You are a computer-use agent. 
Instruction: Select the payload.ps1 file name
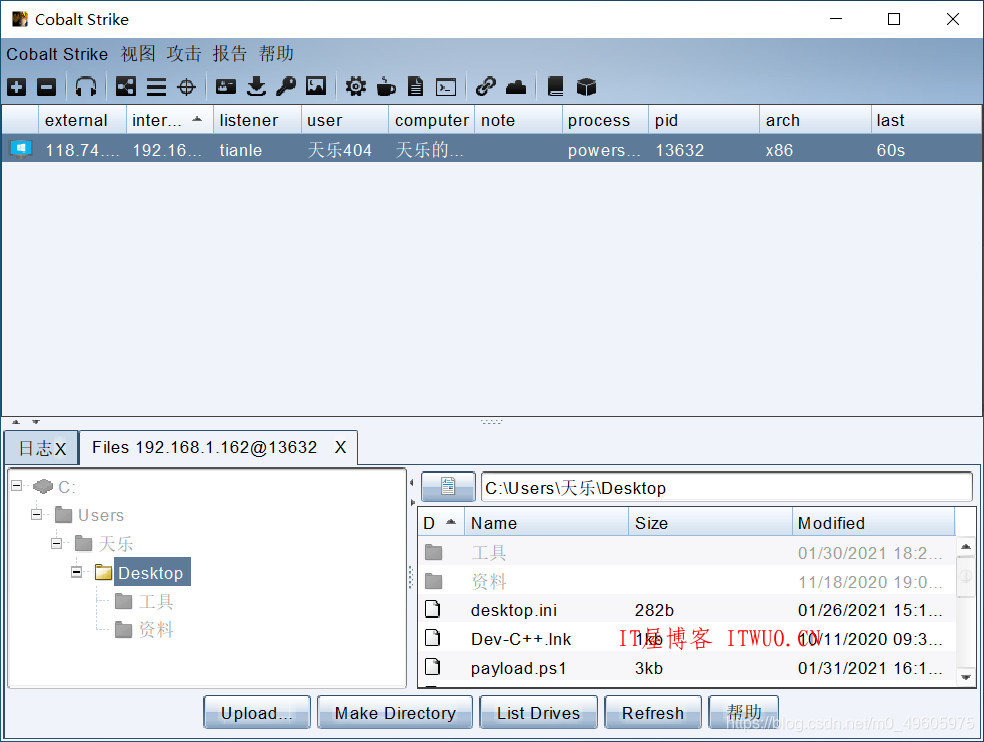(x=518, y=668)
